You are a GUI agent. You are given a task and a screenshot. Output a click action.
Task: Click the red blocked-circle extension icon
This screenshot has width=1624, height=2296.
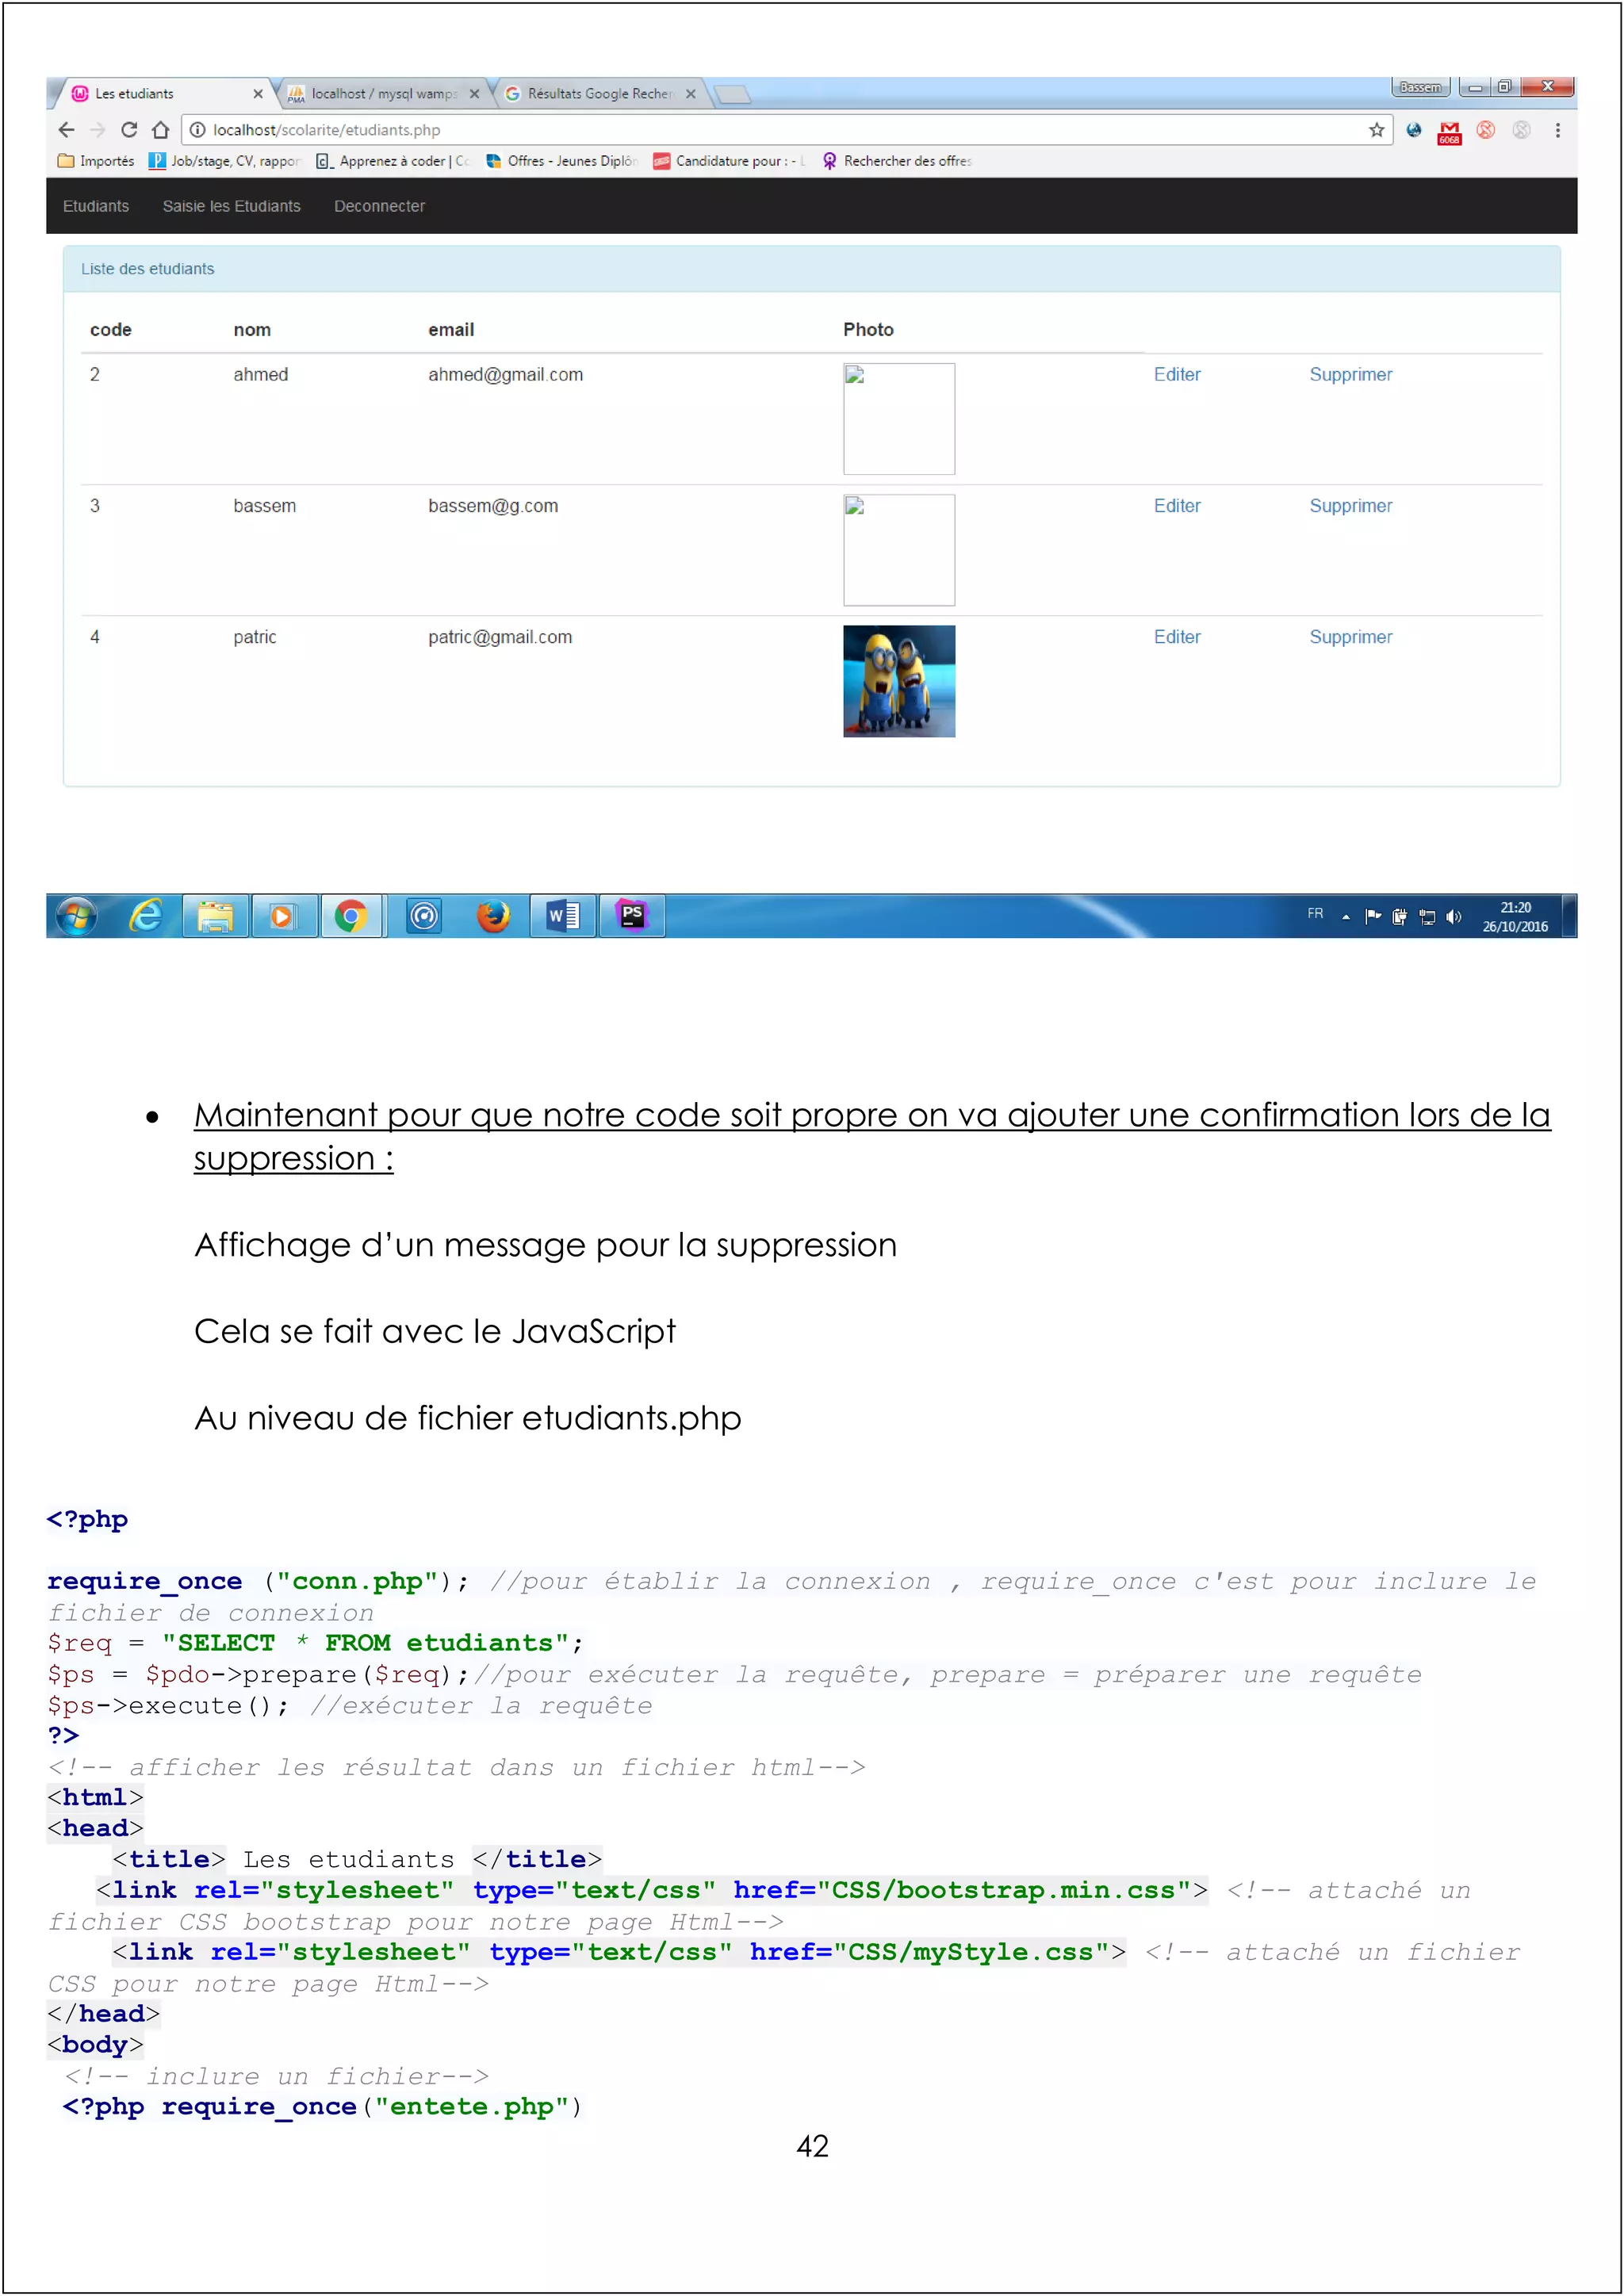point(1485,130)
